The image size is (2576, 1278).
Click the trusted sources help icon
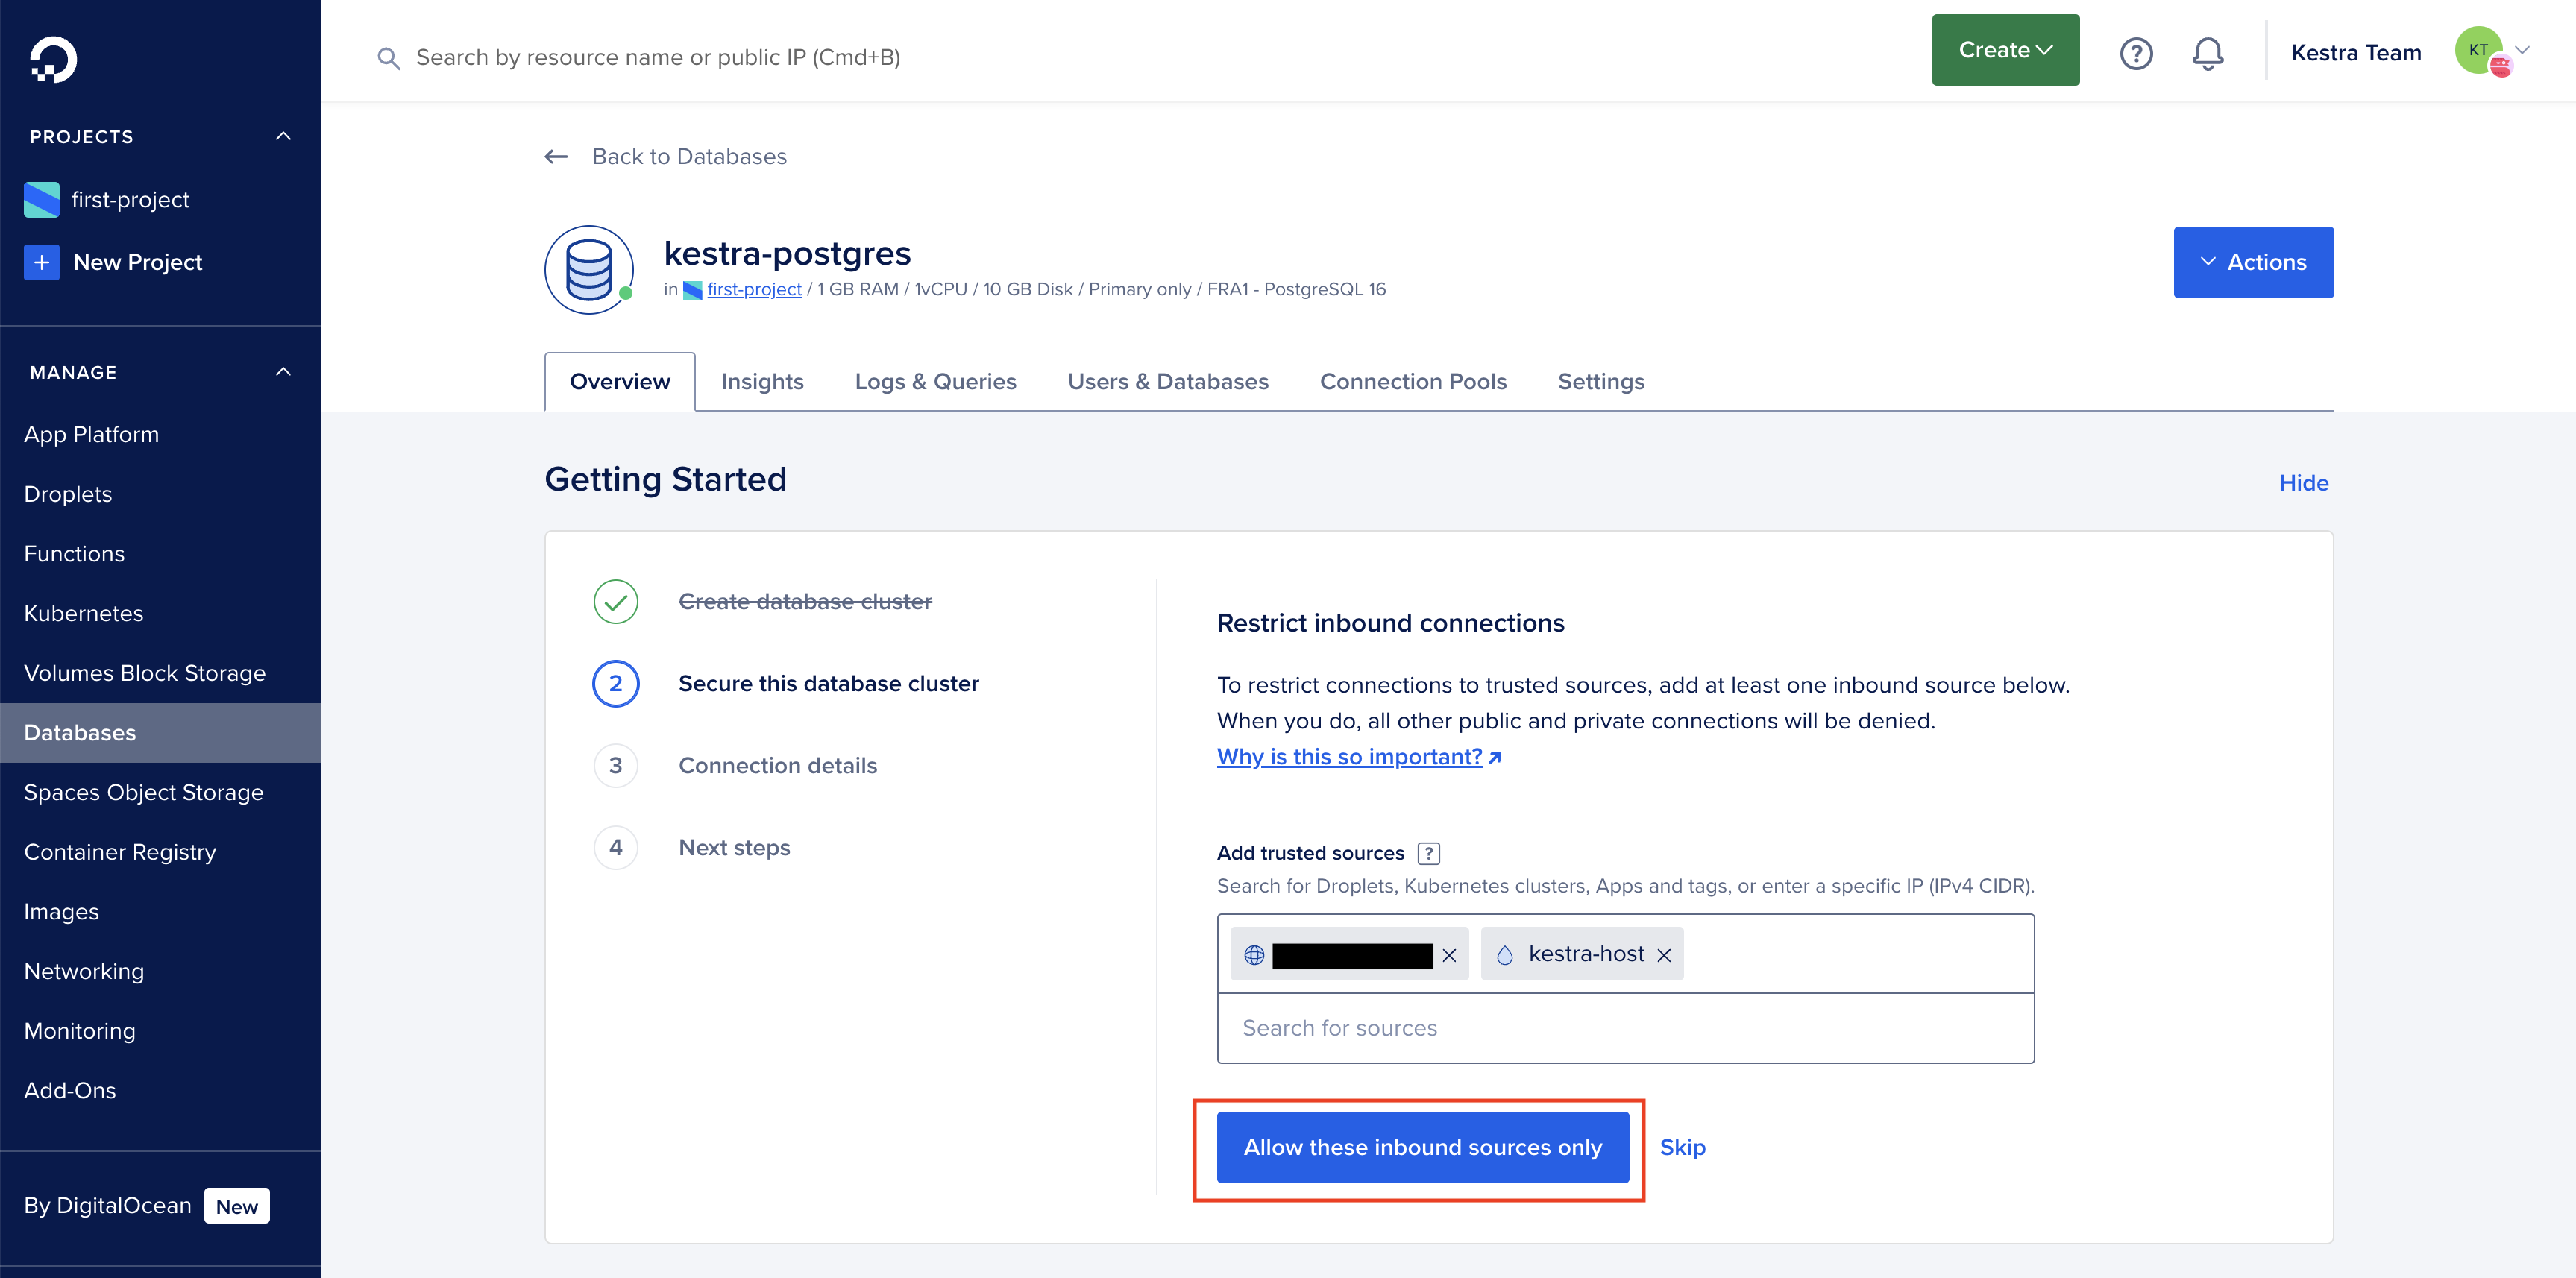(x=1428, y=853)
